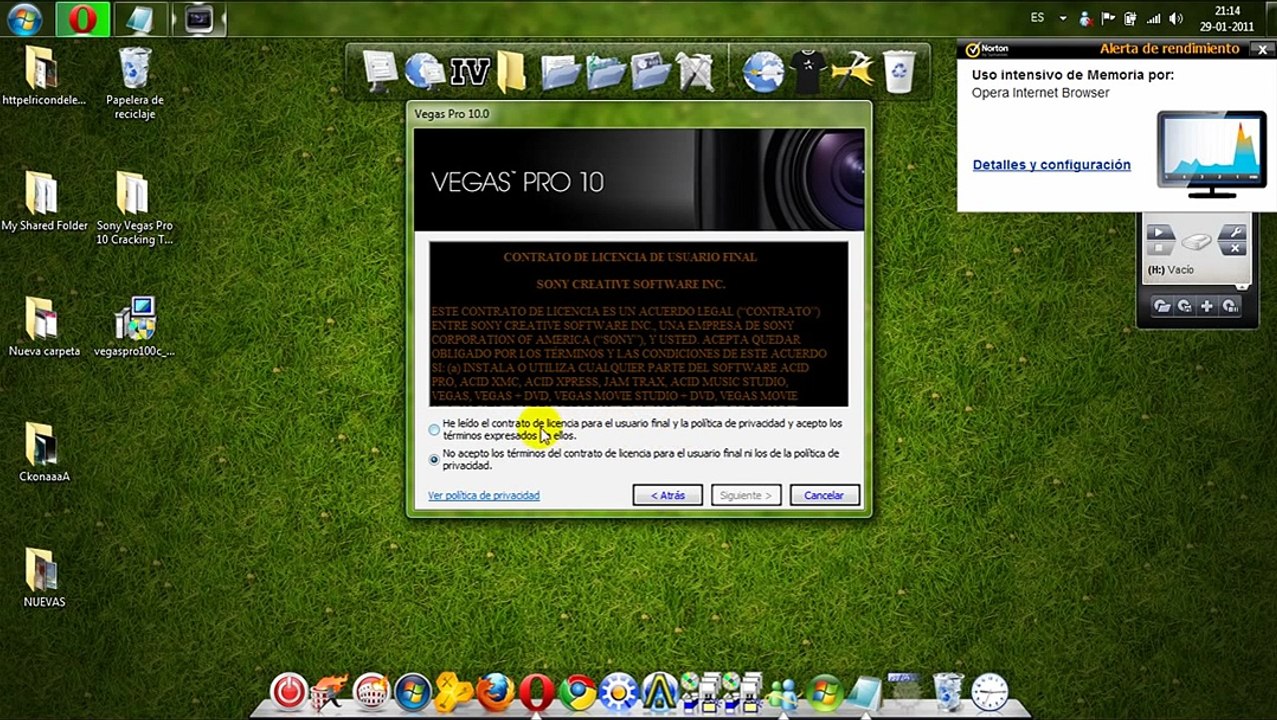Click the disabled 'Siguiente >' button
The height and width of the screenshot is (720, 1277).
tap(746, 495)
